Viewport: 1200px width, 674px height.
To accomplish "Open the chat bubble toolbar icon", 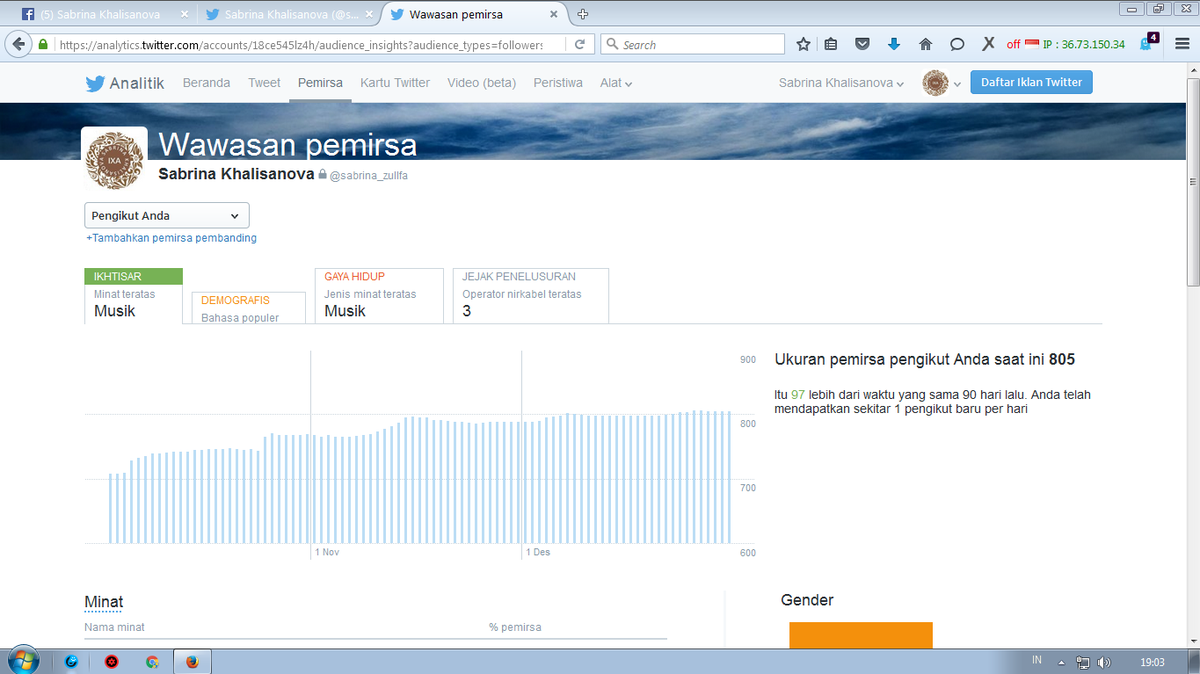I will [957, 44].
